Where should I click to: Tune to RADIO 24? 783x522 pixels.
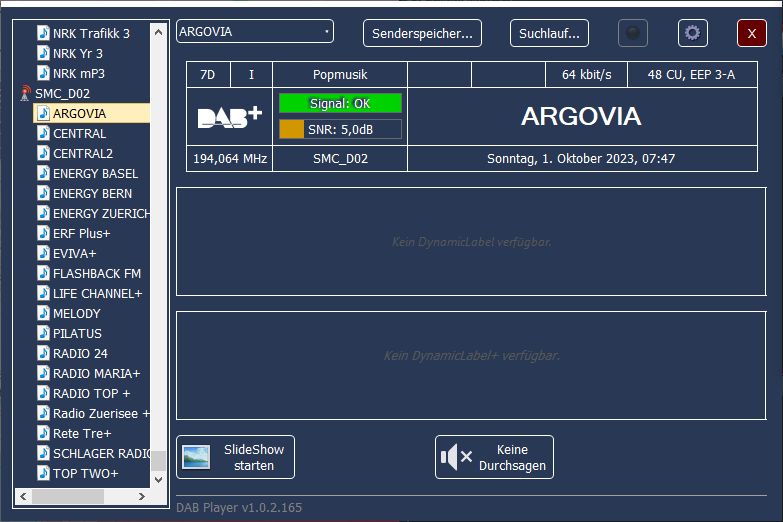[x=80, y=353]
